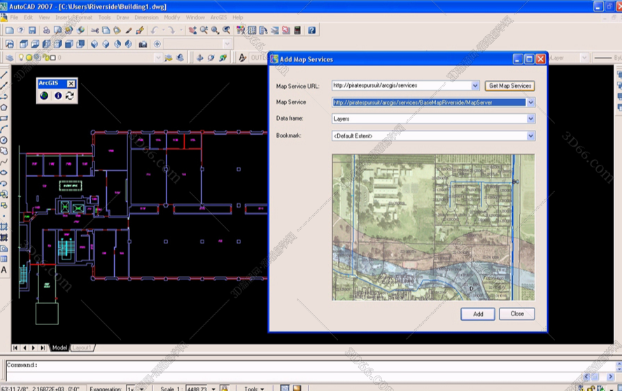
Task: Click the Cut scissors icon
Action: click(x=95, y=30)
